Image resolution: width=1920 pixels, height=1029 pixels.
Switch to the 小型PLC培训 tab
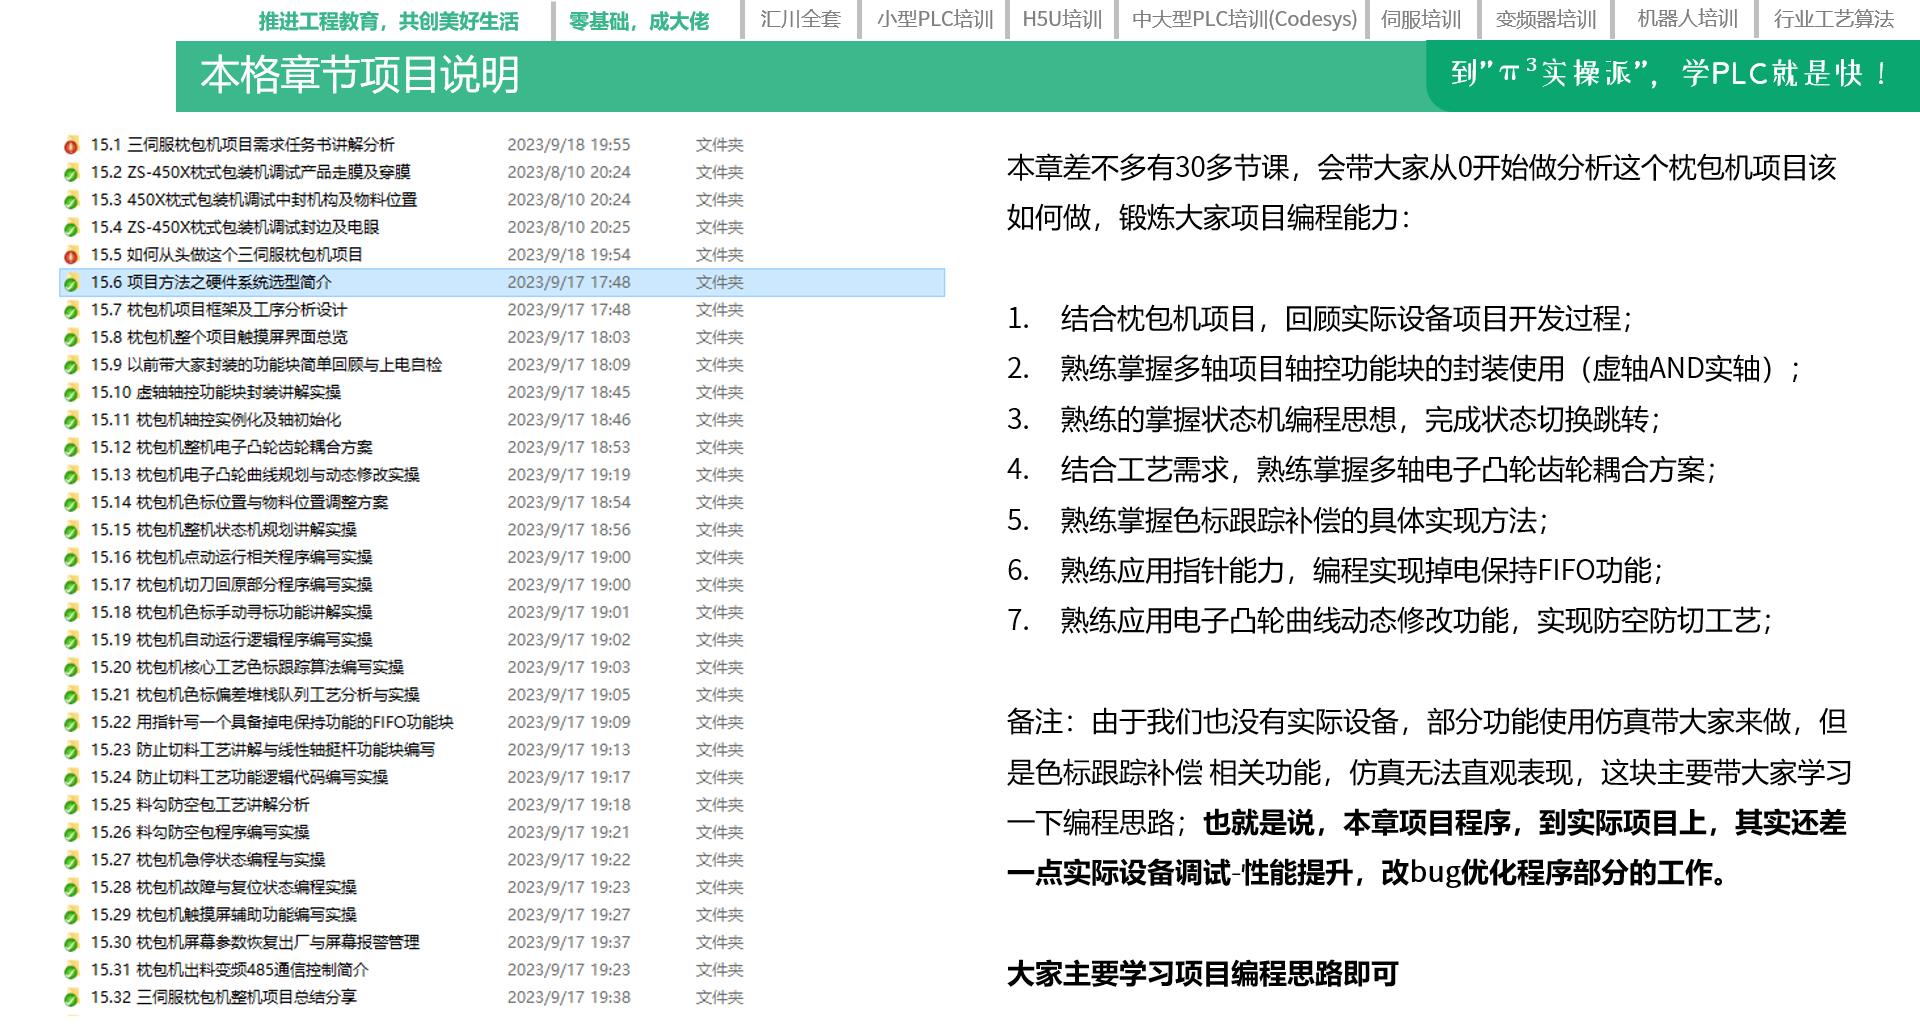point(935,19)
